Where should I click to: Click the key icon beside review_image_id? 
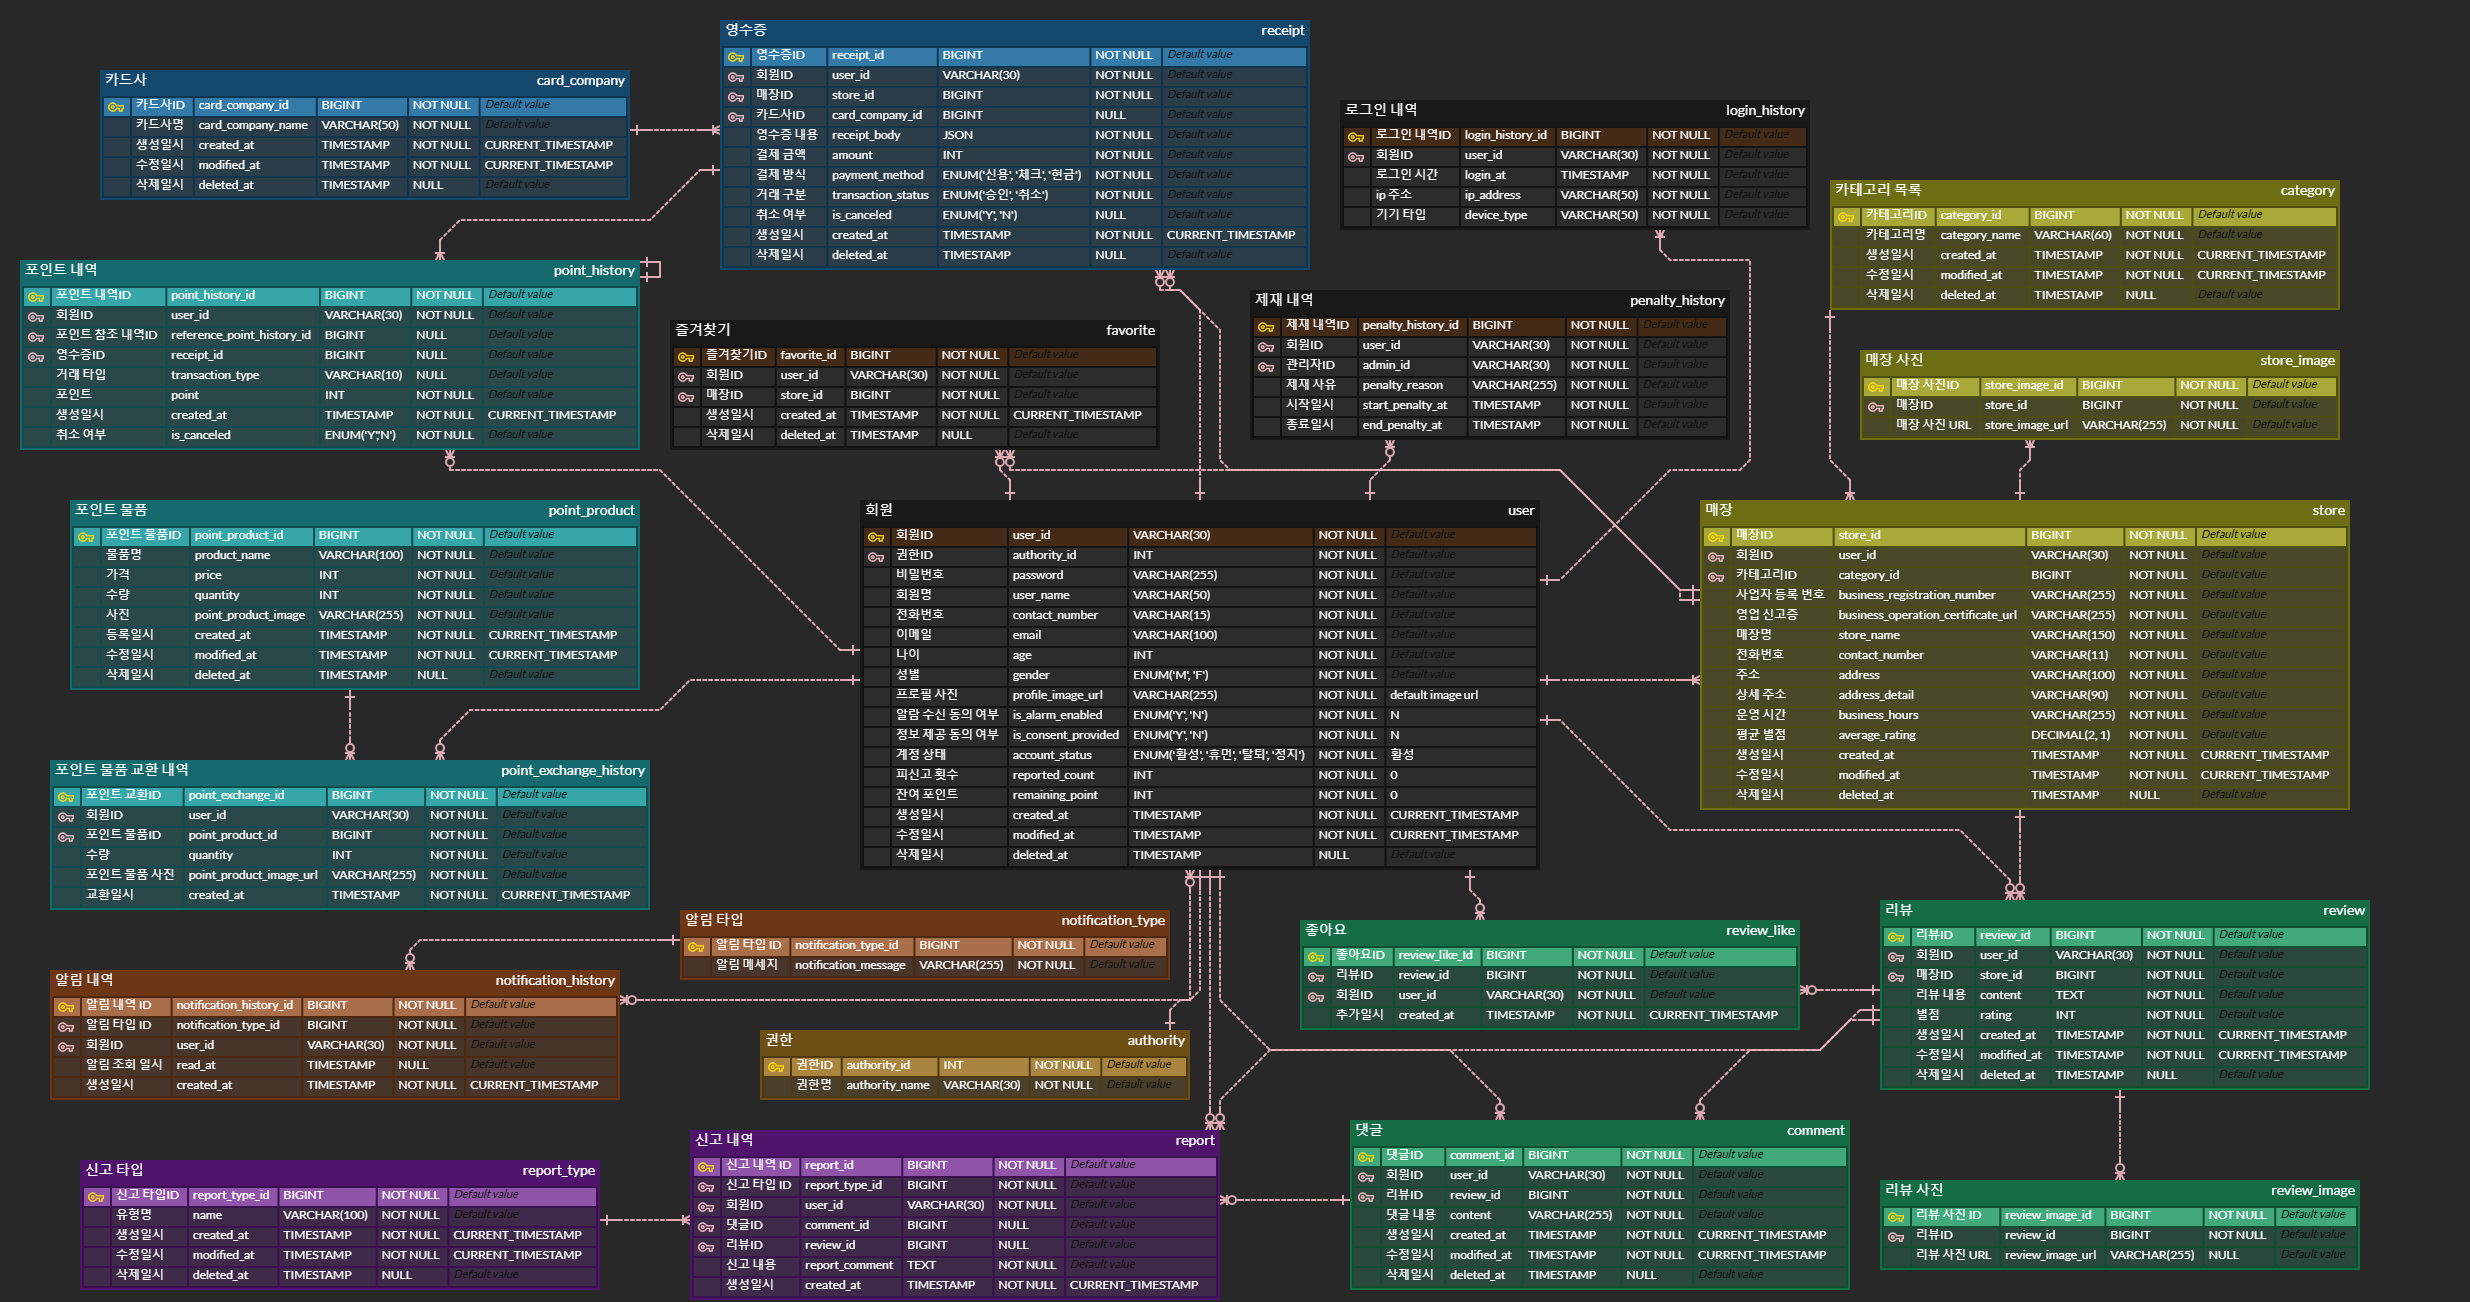coord(1896,1217)
